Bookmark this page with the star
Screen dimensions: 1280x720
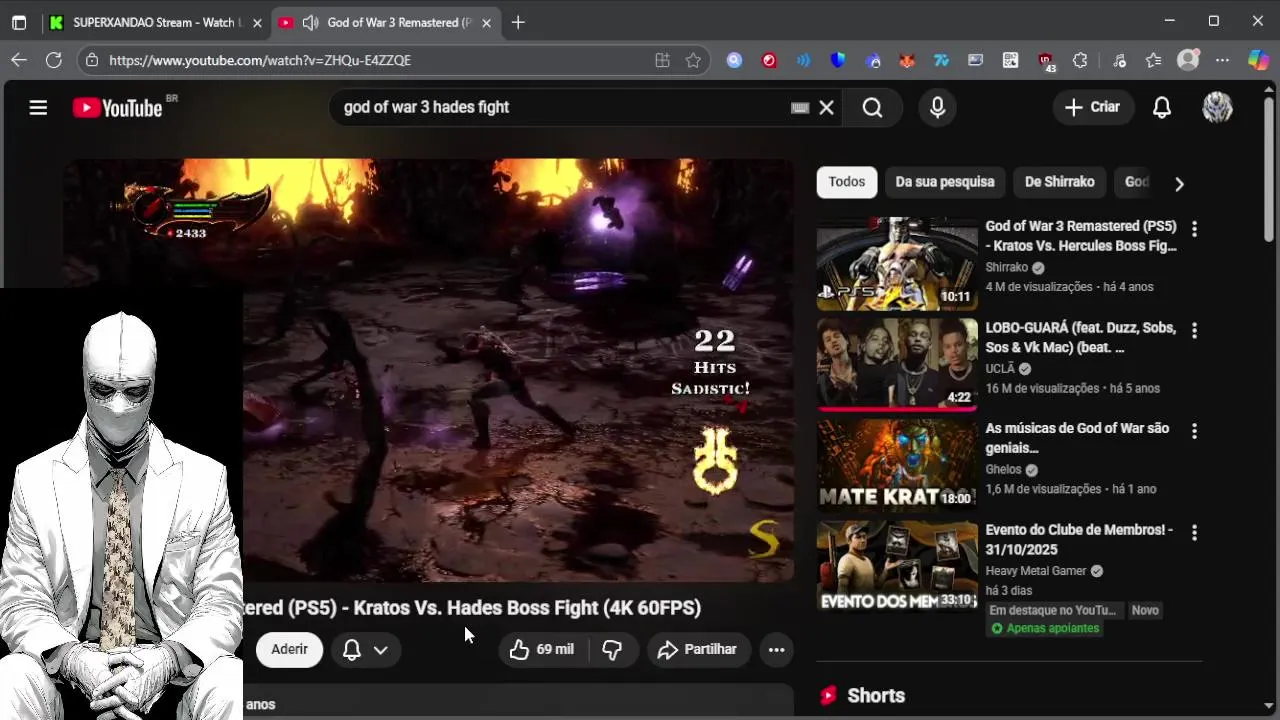[693, 60]
